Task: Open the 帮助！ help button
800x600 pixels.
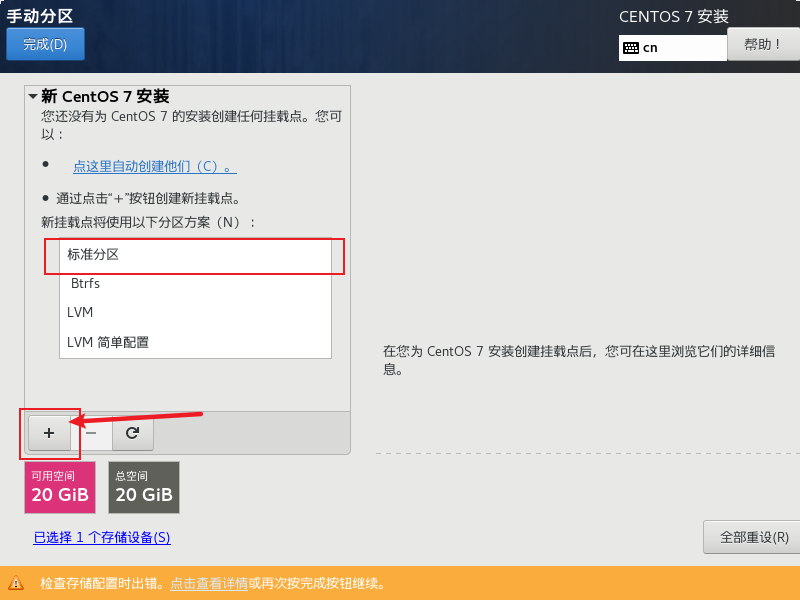Action: click(x=763, y=44)
